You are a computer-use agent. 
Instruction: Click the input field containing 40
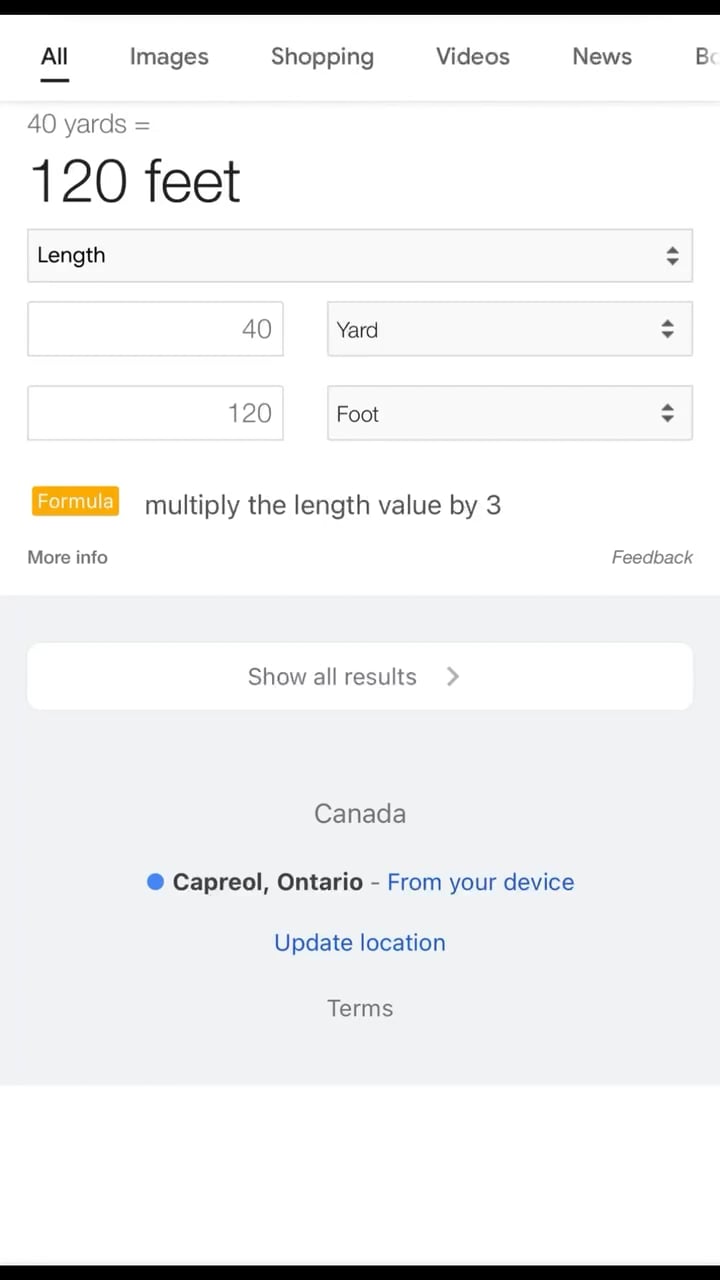[x=155, y=329]
